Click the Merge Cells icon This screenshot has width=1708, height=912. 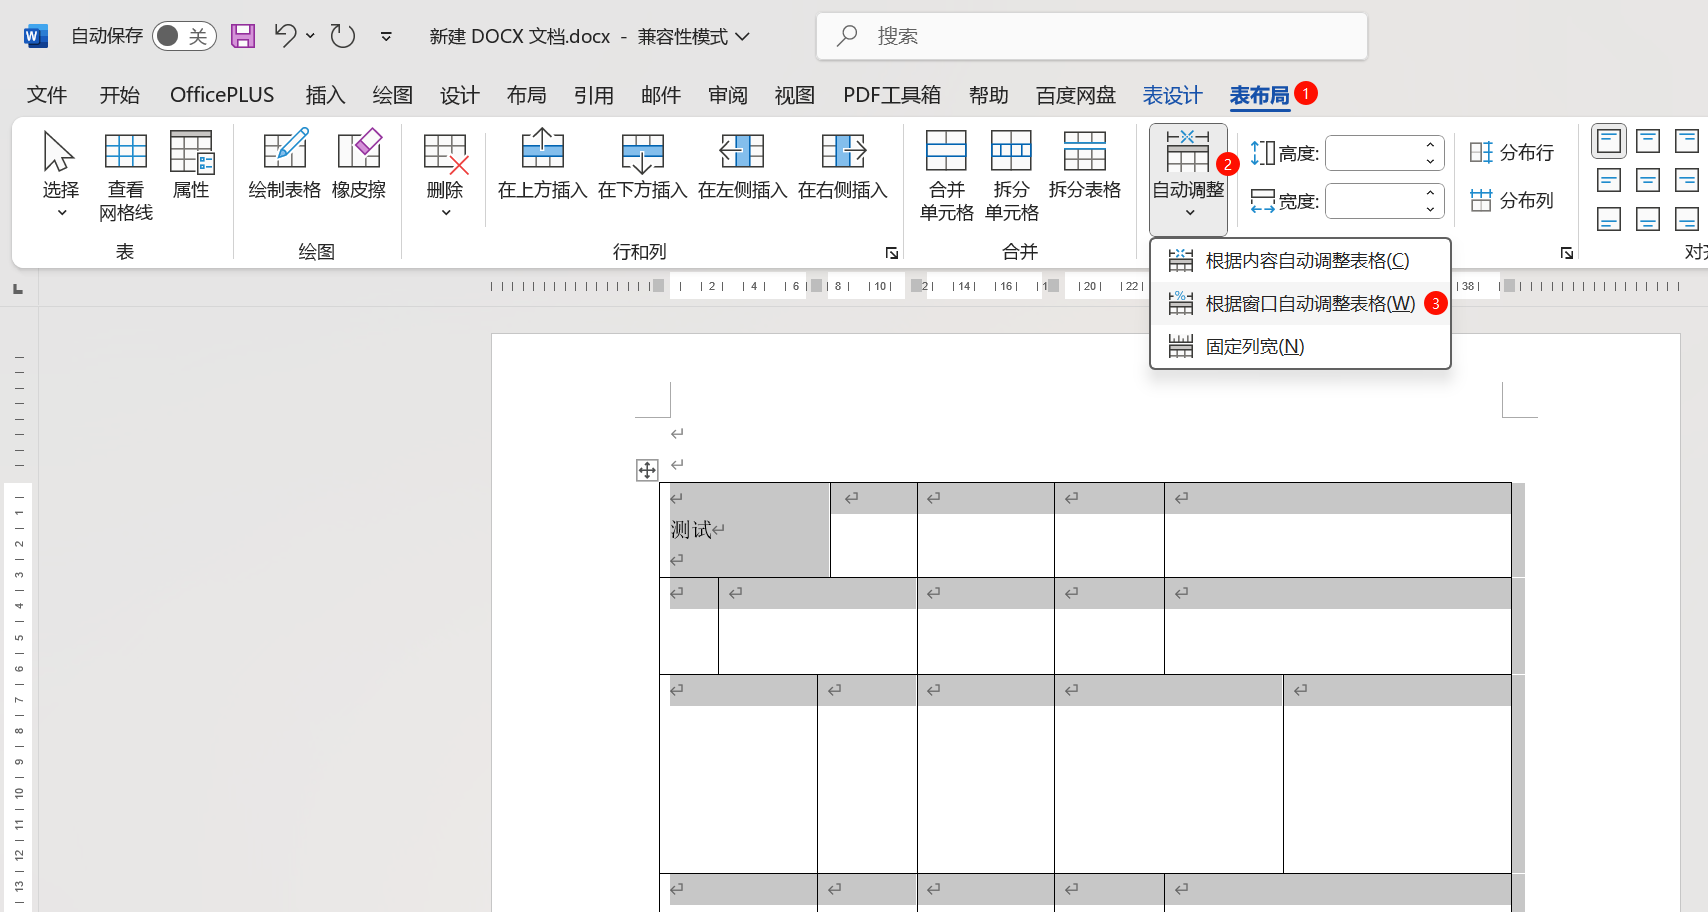point(946,175)
